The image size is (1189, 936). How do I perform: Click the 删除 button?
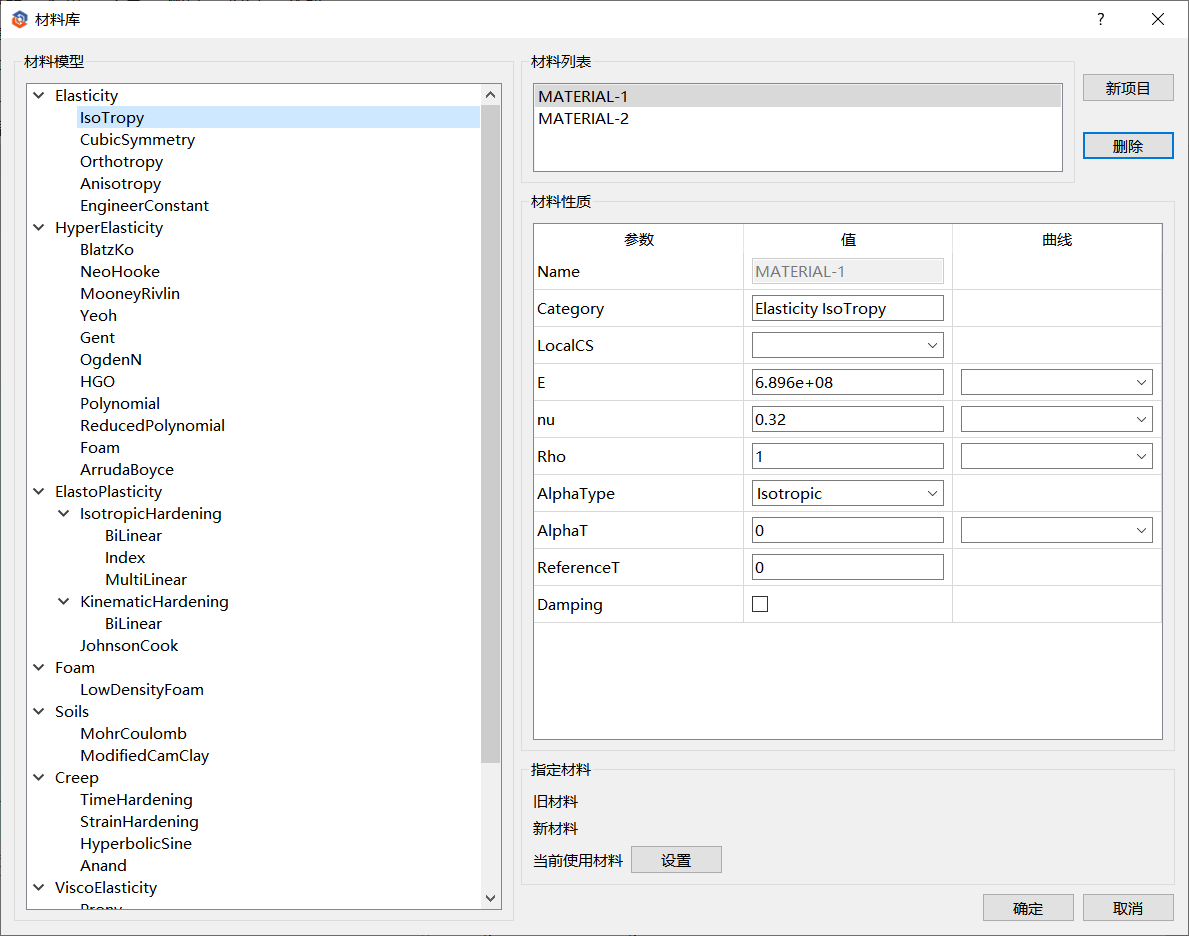tap(1128, 146)
